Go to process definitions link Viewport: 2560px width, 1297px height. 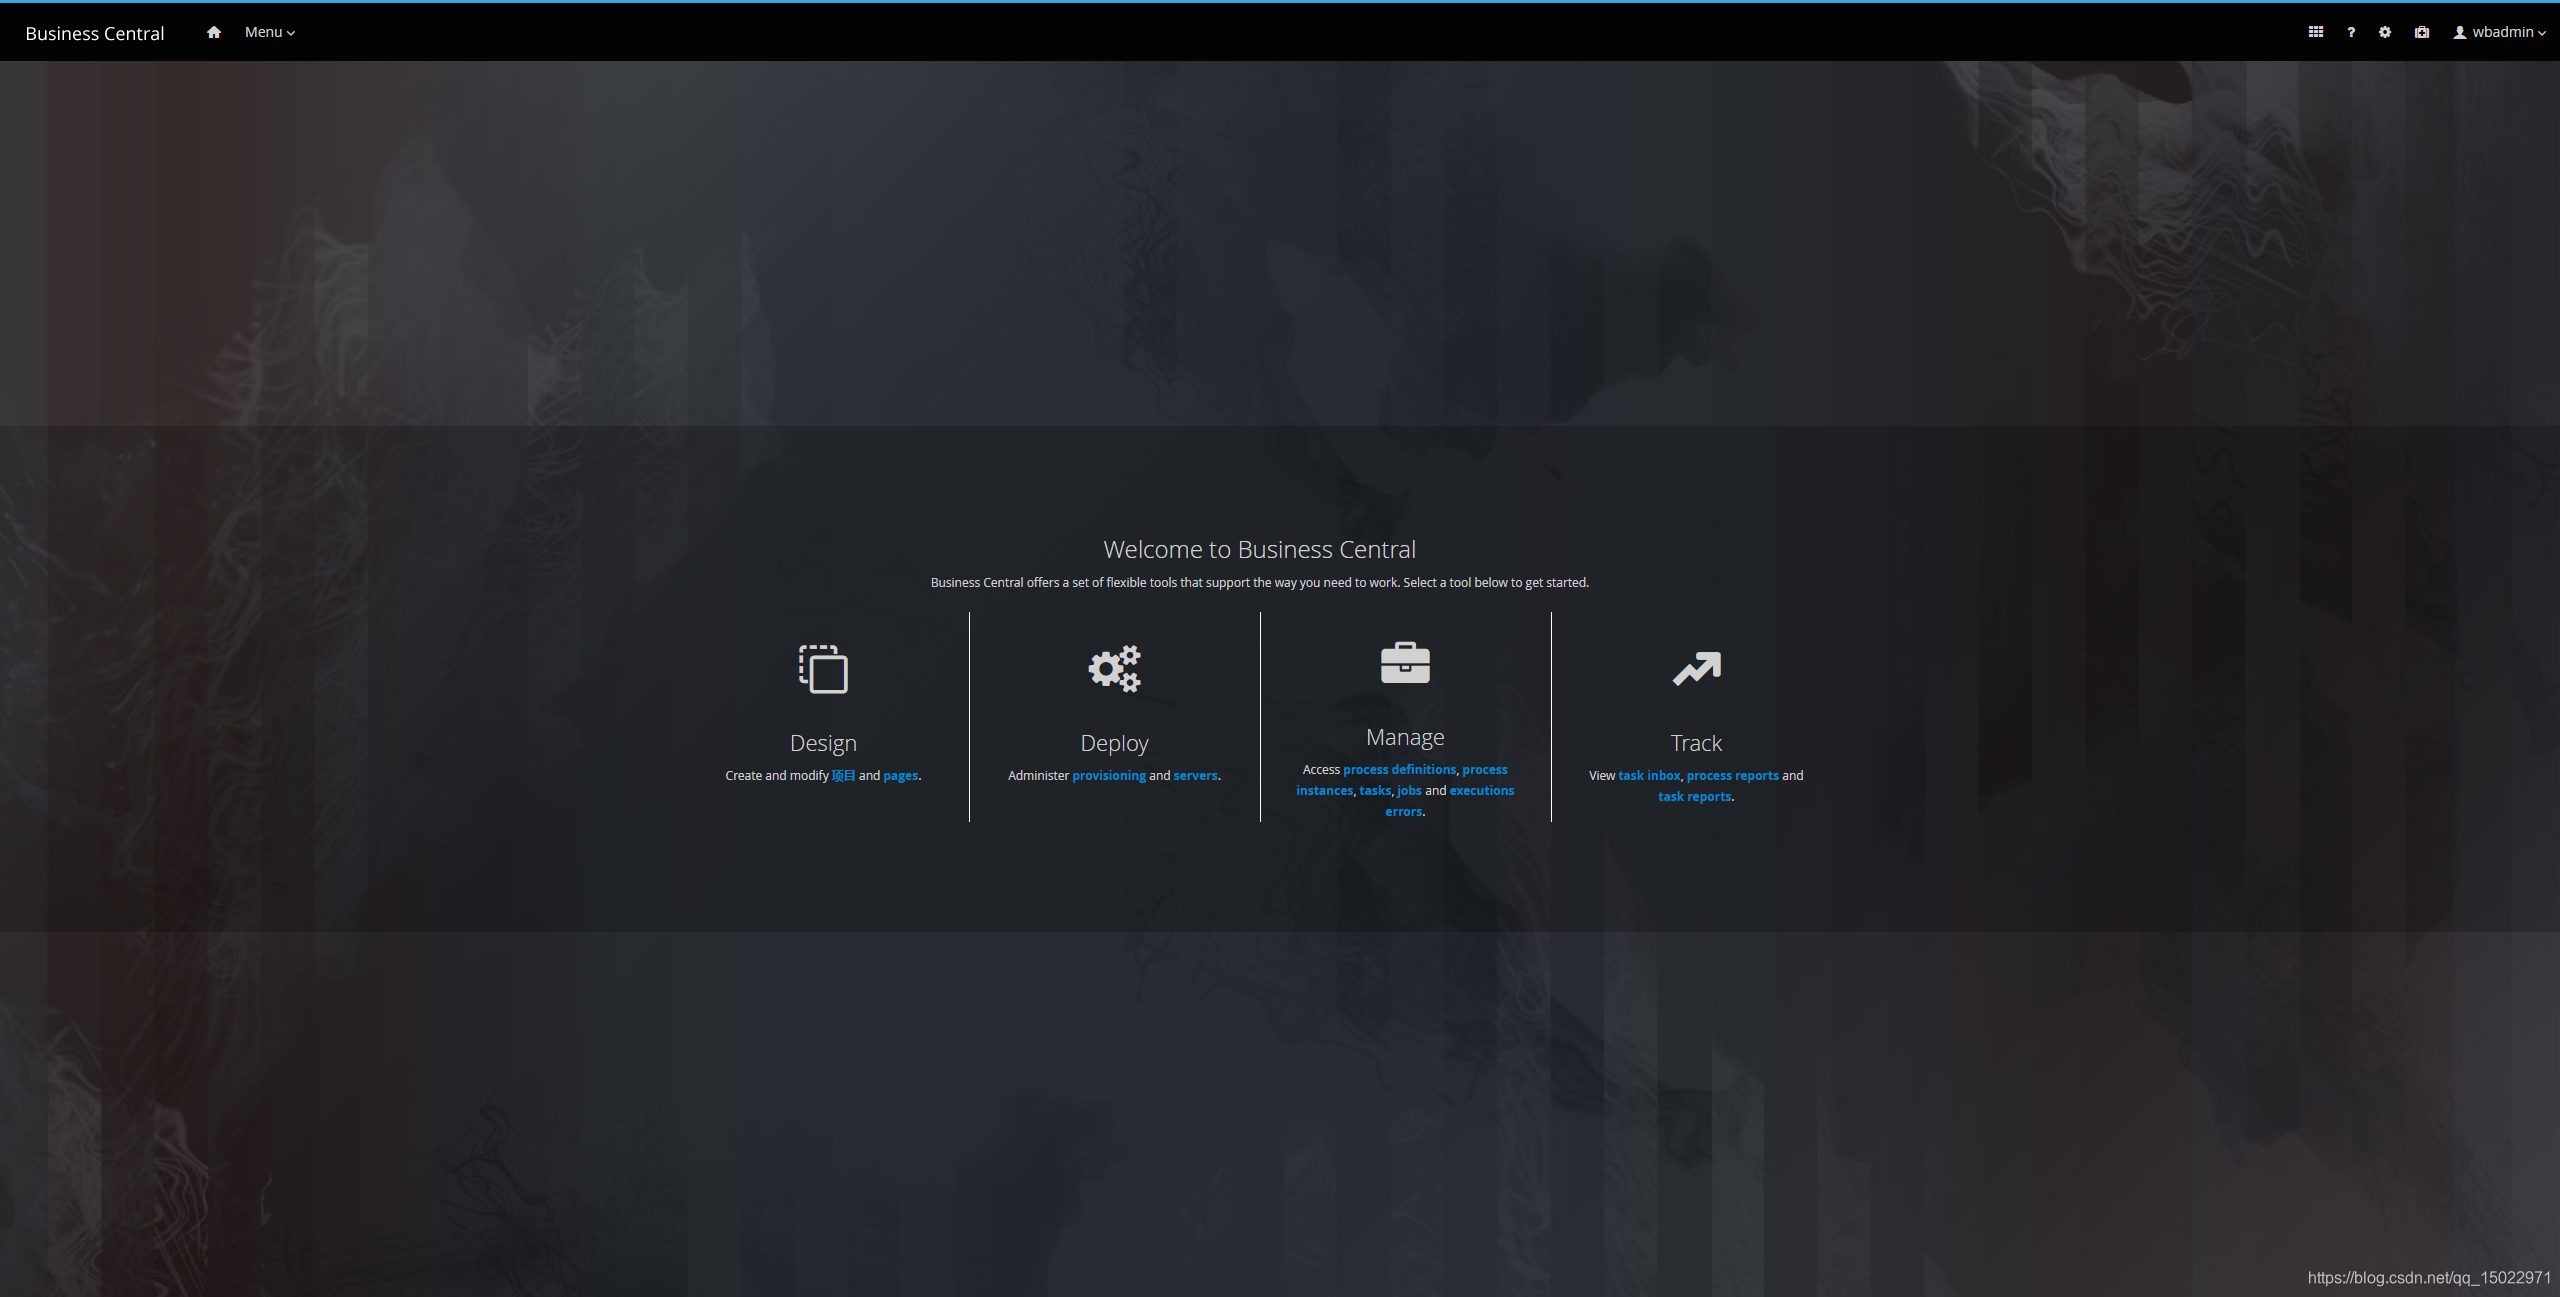1399,770
